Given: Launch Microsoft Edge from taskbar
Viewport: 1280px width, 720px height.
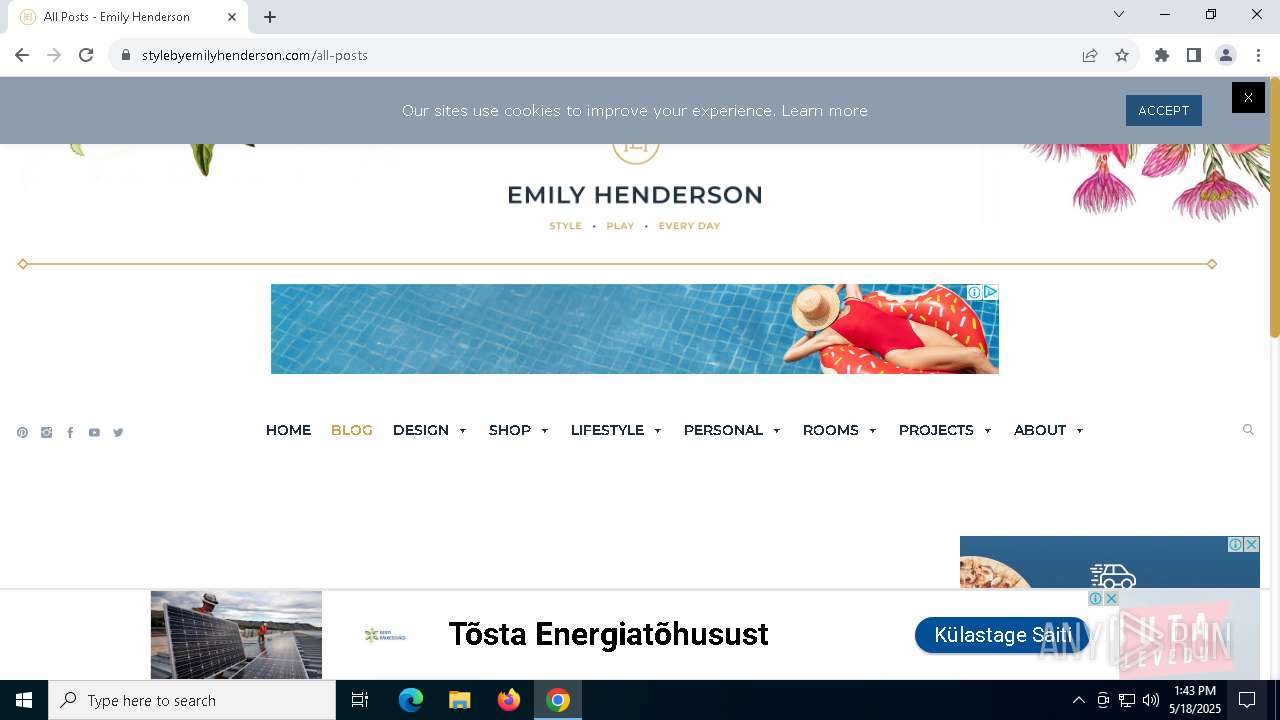Looking at the screenshot, I should pos(411,700).
